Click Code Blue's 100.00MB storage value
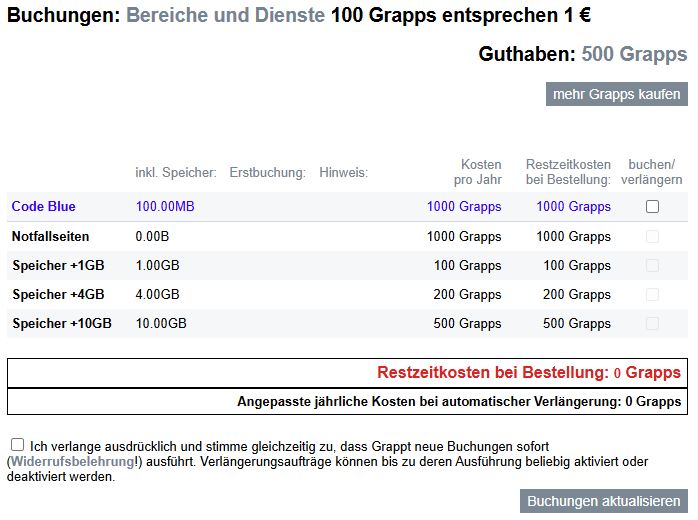This screenshot has height=520, width=698. point(165,207)
